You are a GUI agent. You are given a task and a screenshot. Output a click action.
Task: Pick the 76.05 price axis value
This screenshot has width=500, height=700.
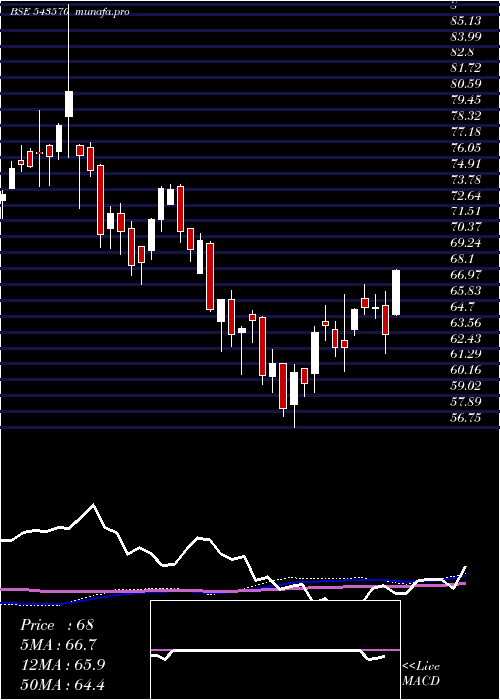(466, 148)
